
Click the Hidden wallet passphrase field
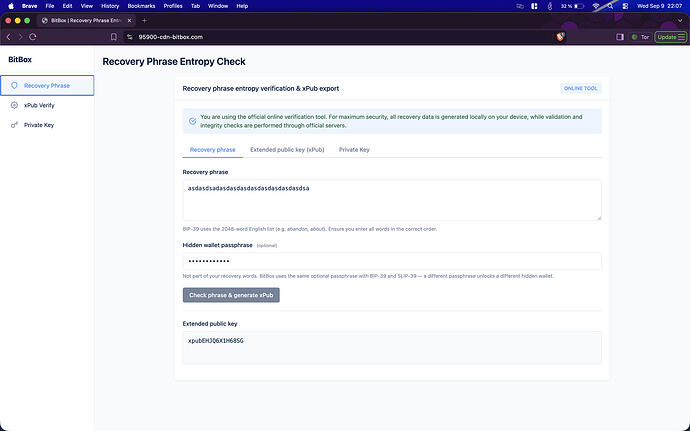point(392,261)
